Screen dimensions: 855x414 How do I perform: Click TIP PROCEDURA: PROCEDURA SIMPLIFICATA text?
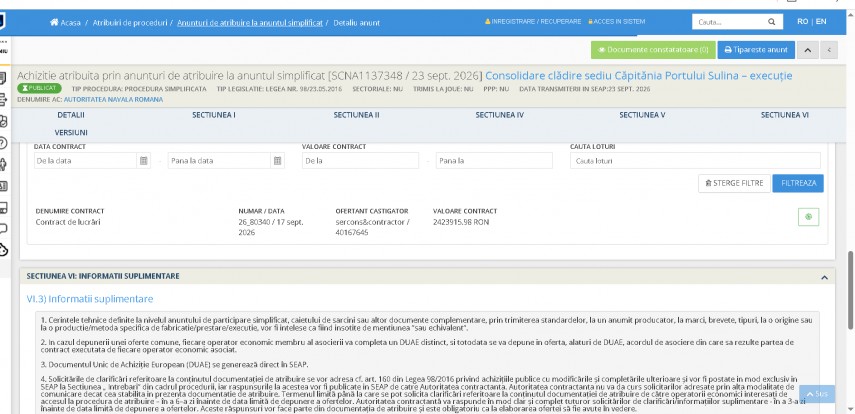coord(139,88)
